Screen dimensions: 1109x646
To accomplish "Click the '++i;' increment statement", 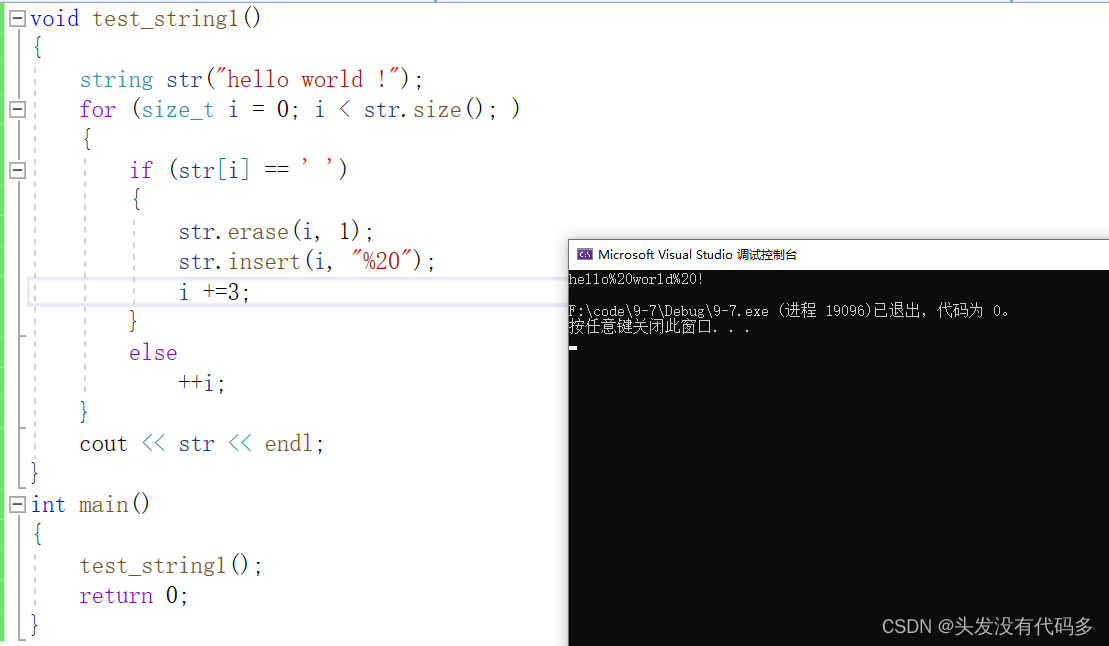I will pos(201,382).
